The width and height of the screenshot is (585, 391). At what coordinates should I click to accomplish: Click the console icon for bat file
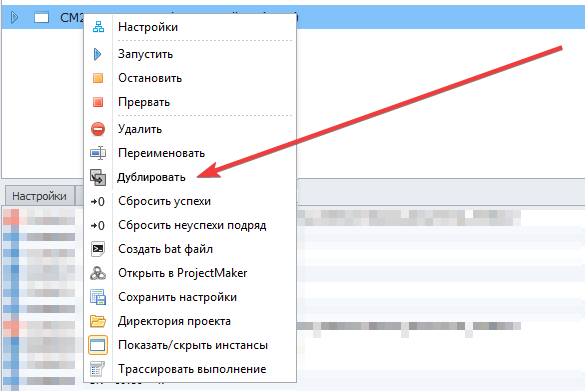pyautogui.click(x=98, y=249)
